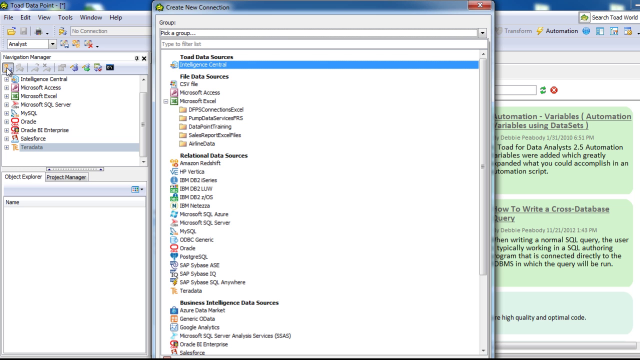Open the Analyst dropdown arrow

tap(52, 44)
